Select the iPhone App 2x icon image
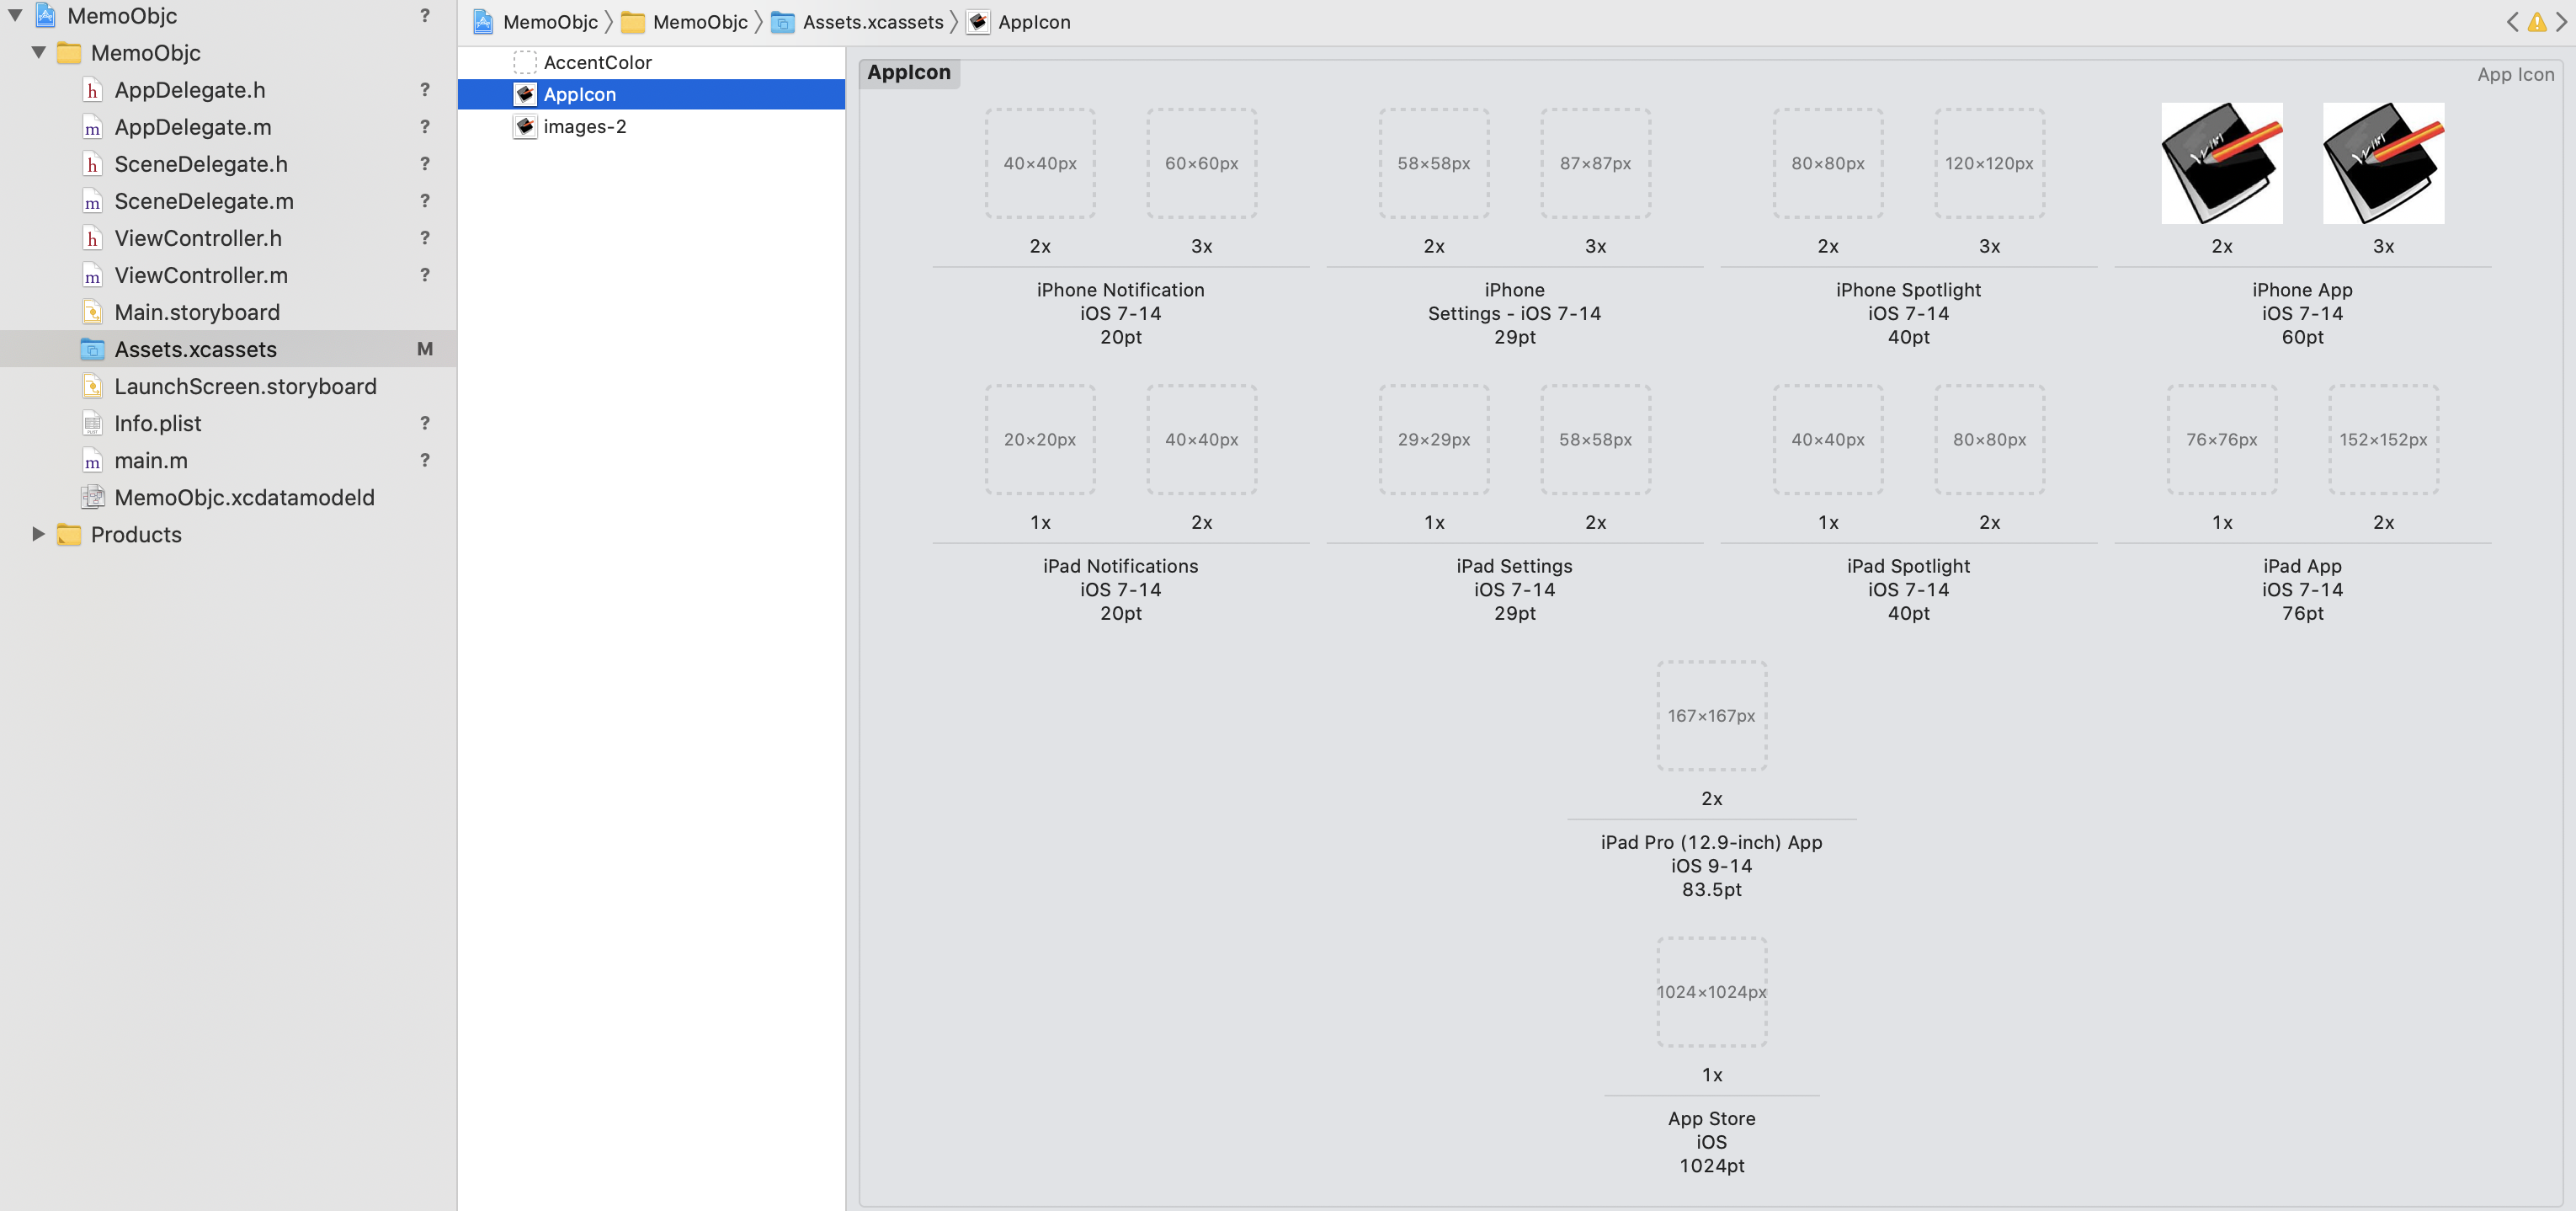Viewport: 2576px width, 1211px height. pyautogui.click(x=2221, y=163)
